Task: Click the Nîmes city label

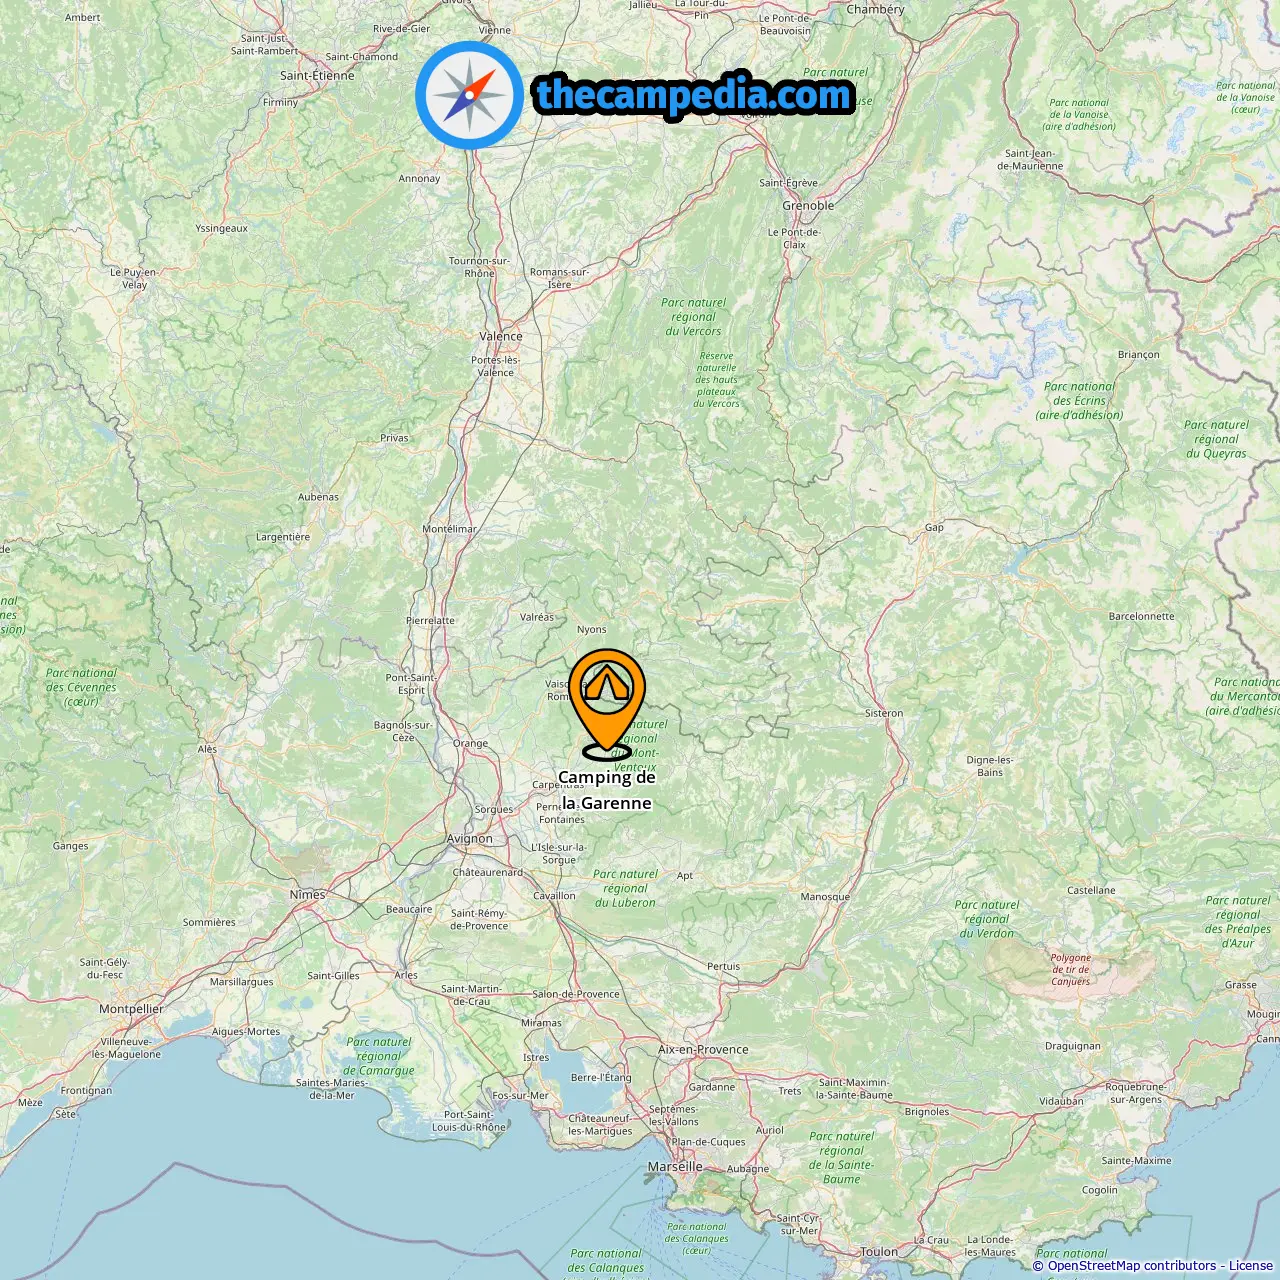Action: click(308, 895)
